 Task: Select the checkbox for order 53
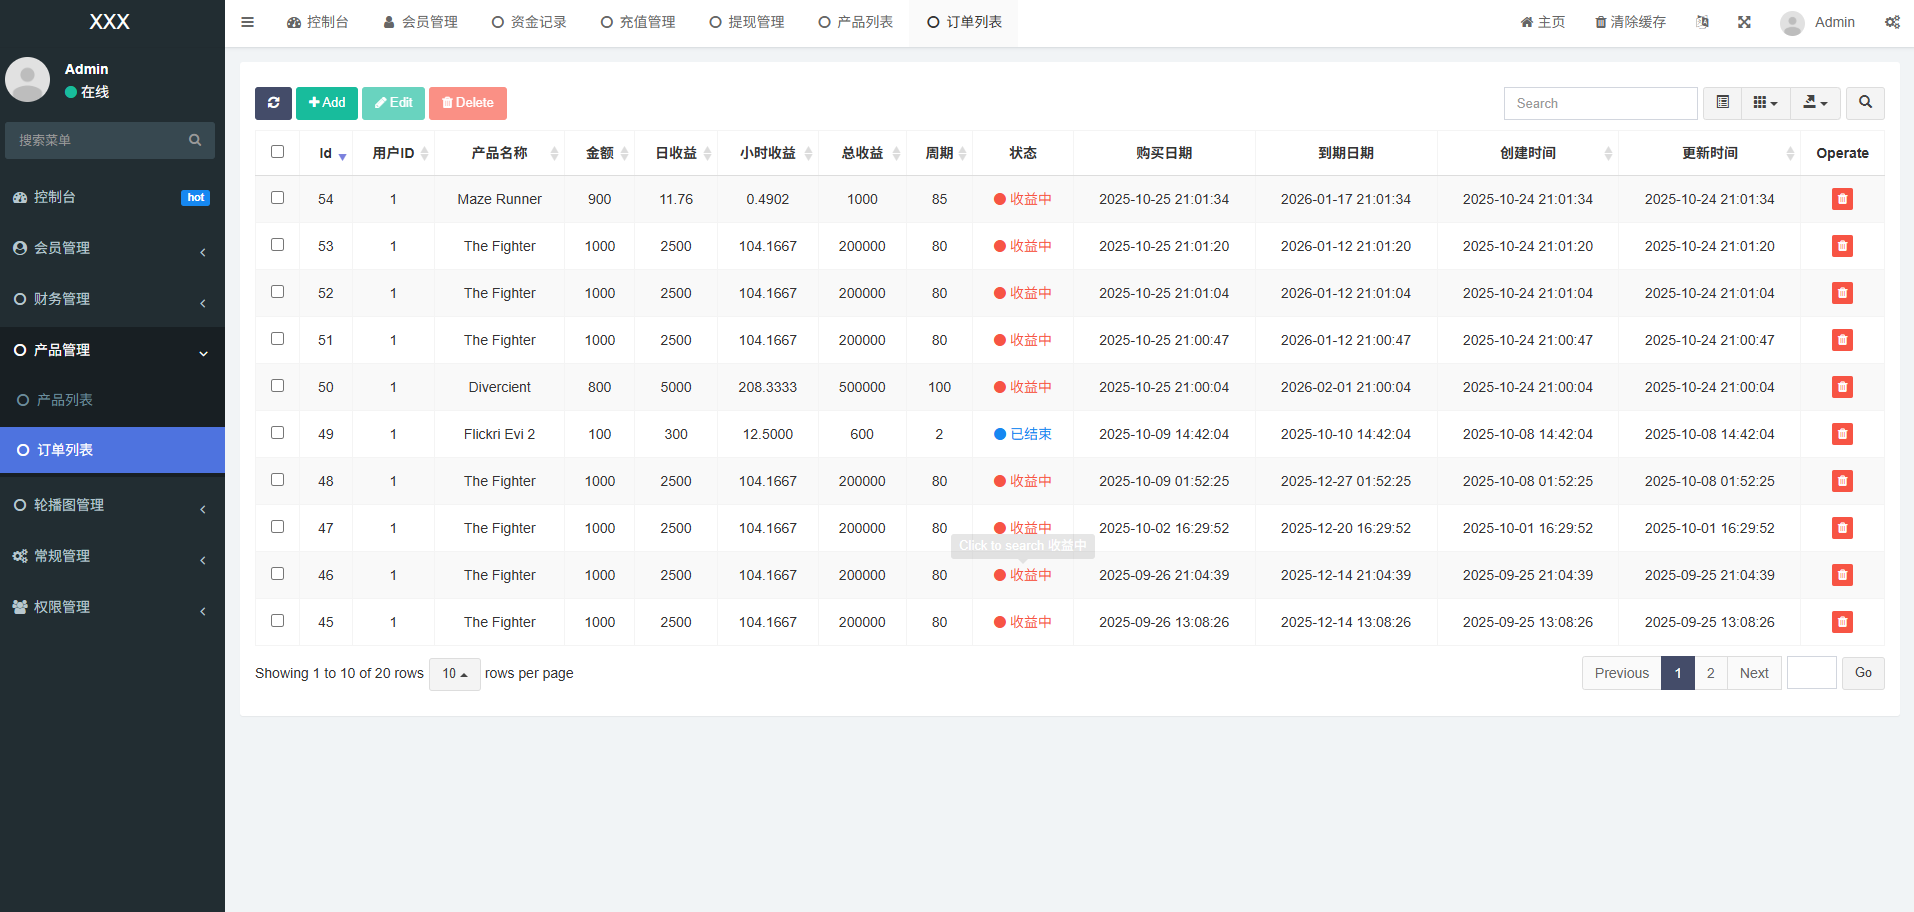[277, 245]
